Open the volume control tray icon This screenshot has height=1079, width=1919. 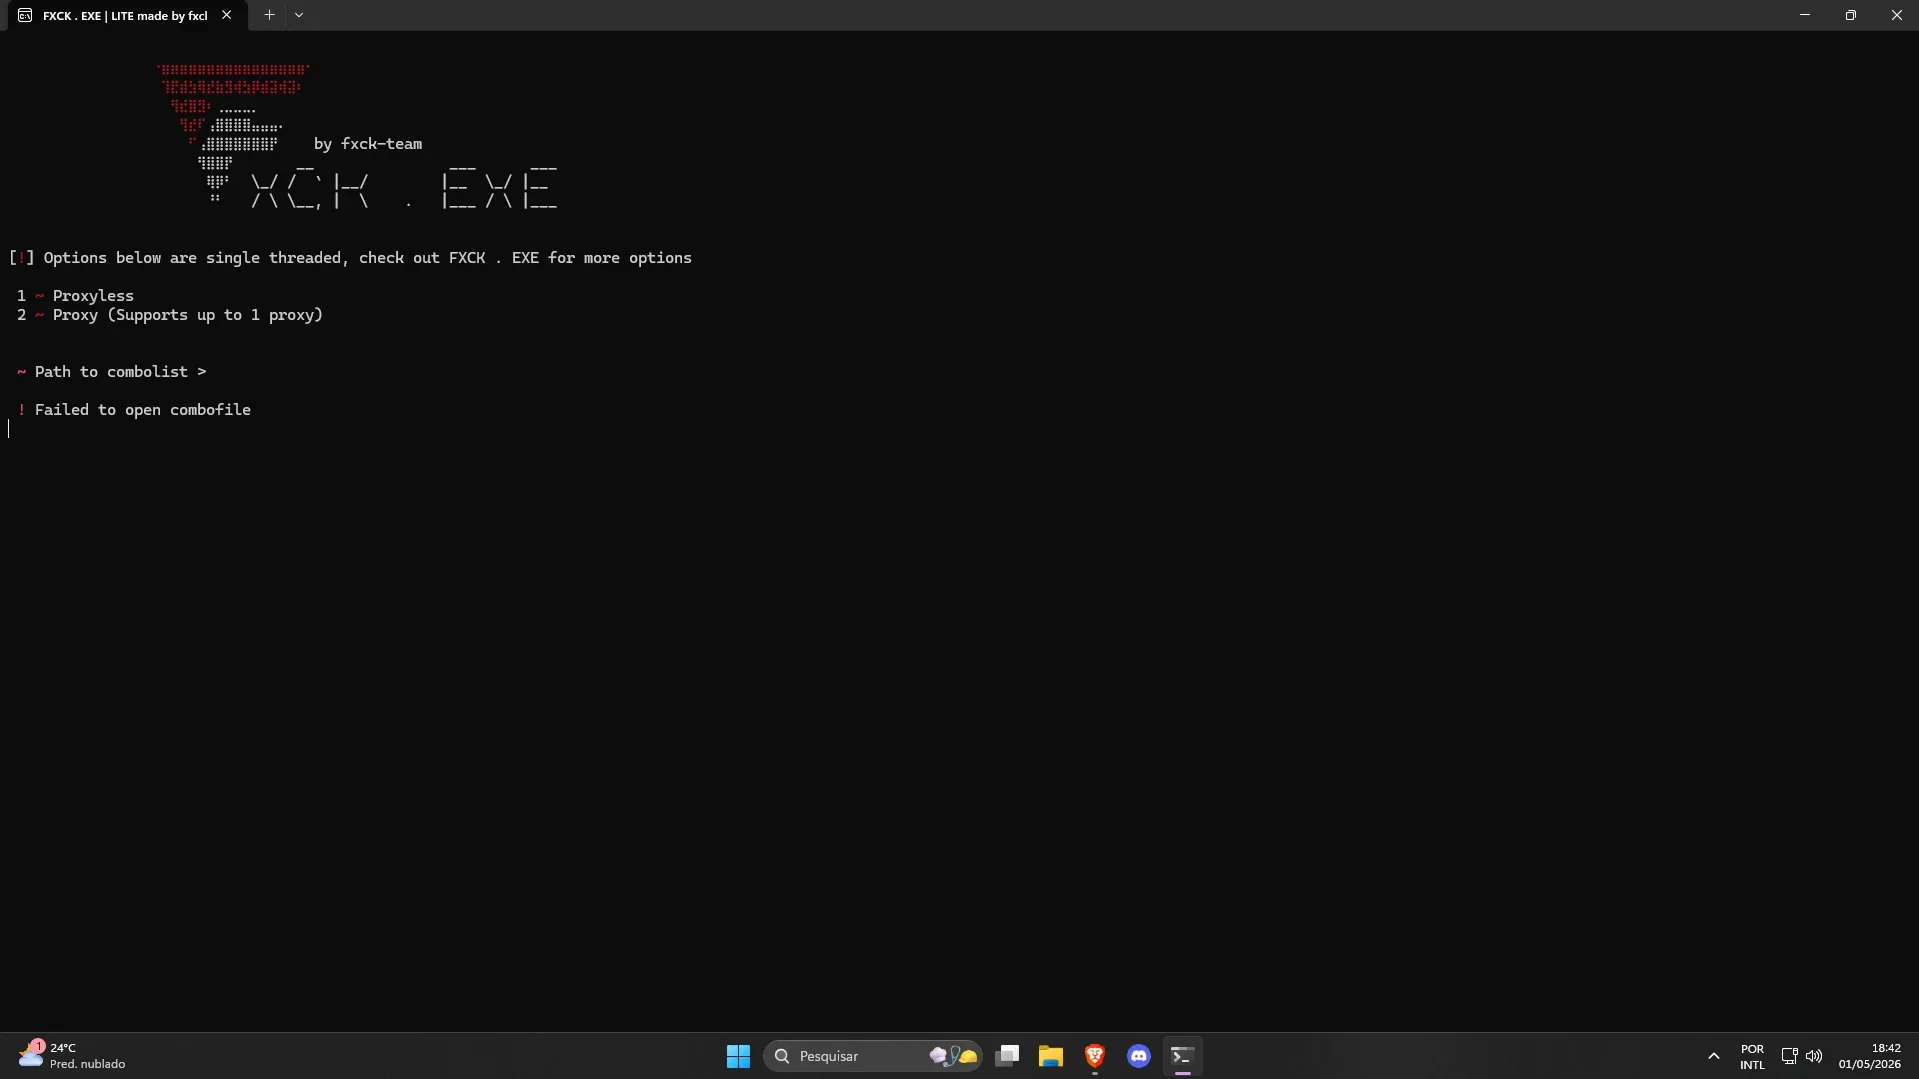1814,1056
